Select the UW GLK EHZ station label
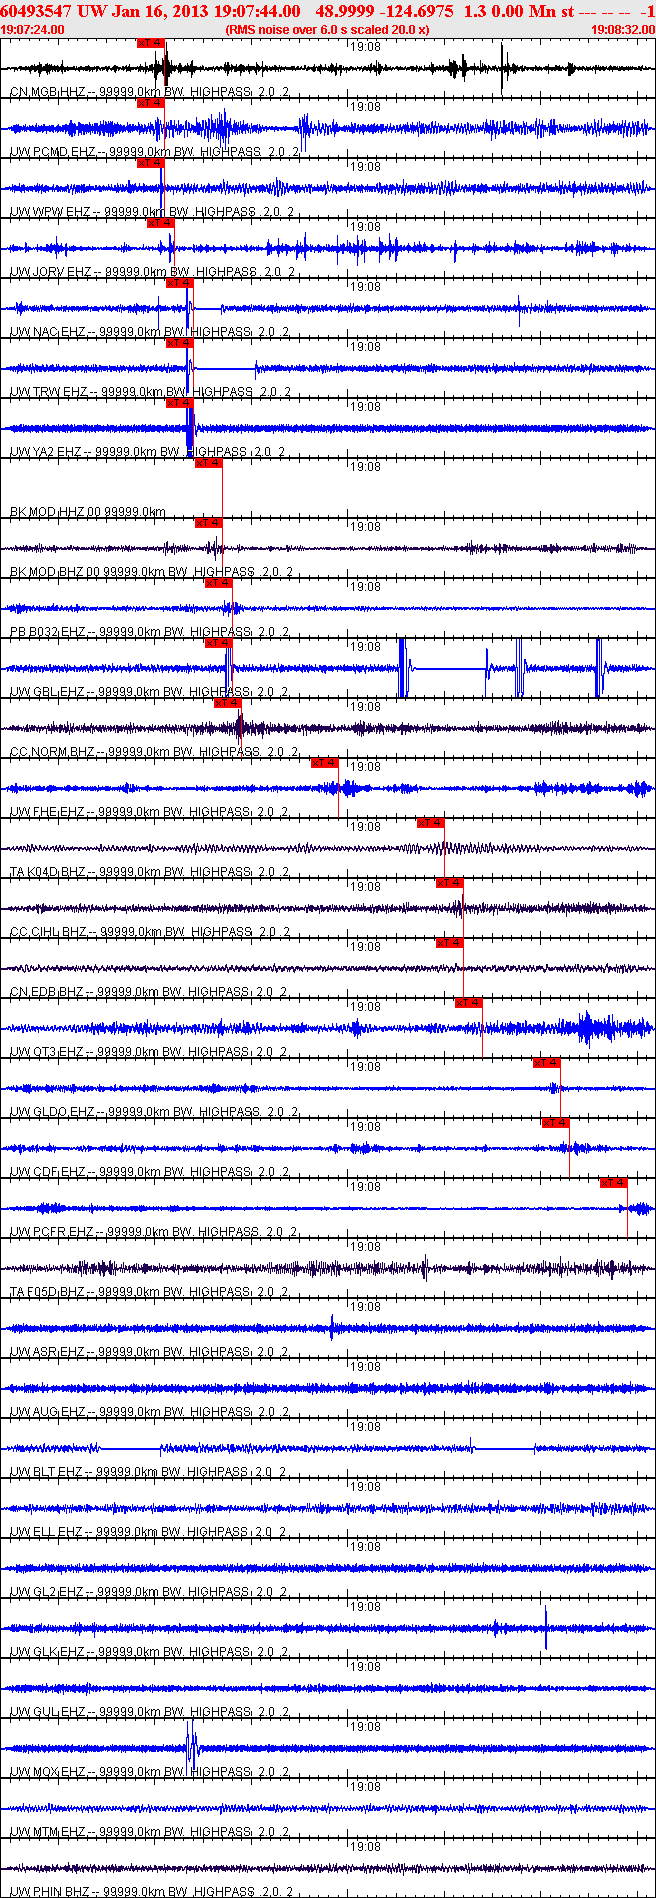Screen dimensions: 656x1898 click(x=150, y=1652)
